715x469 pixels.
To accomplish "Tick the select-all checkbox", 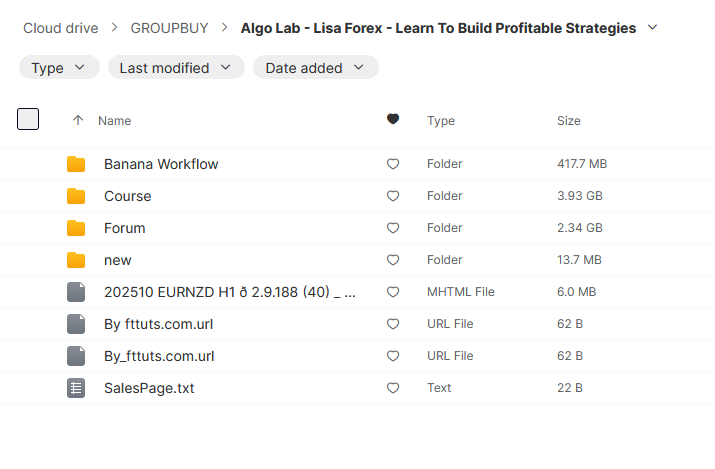I will [x=28, y=119].
